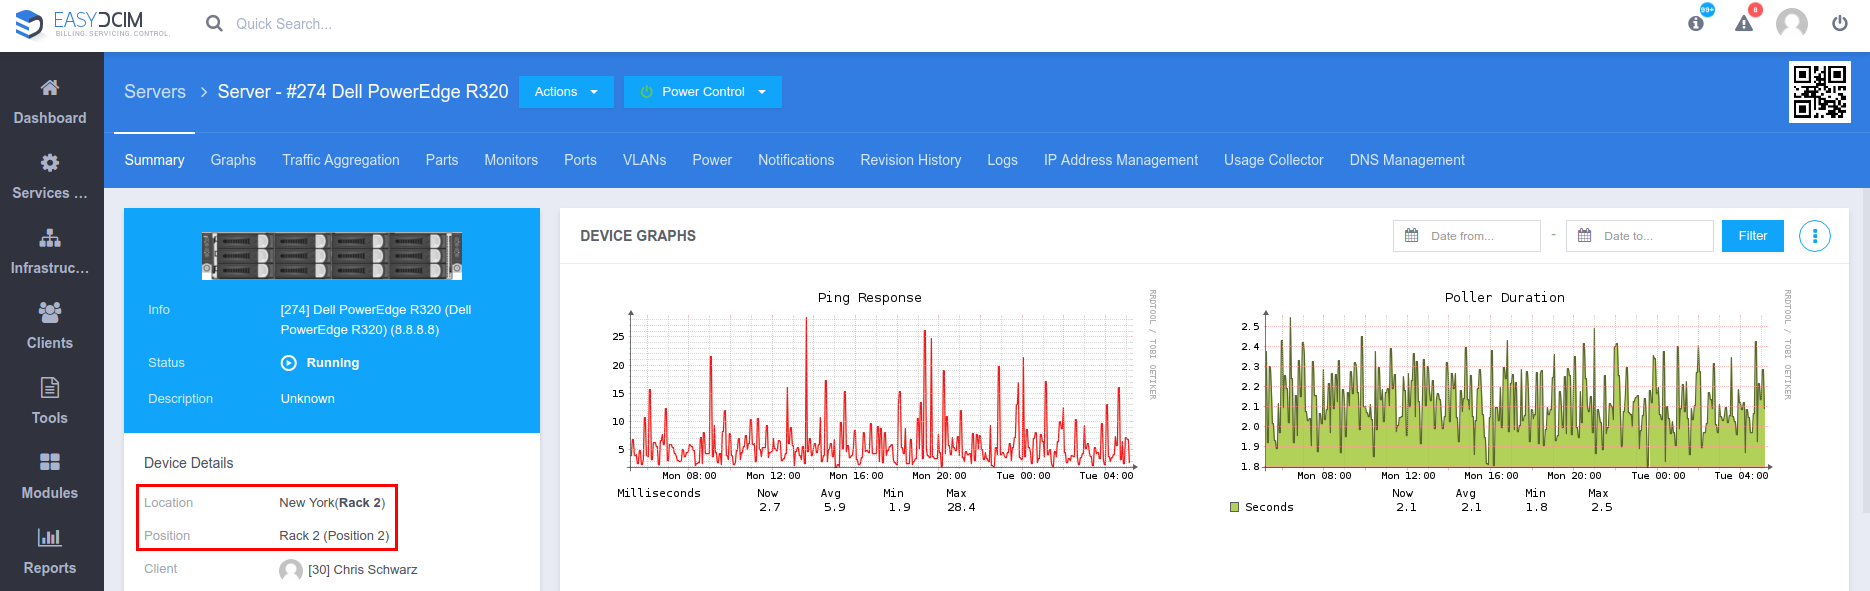Open the Modules sidebar section

pyautogui.click(x=50, y=477)
